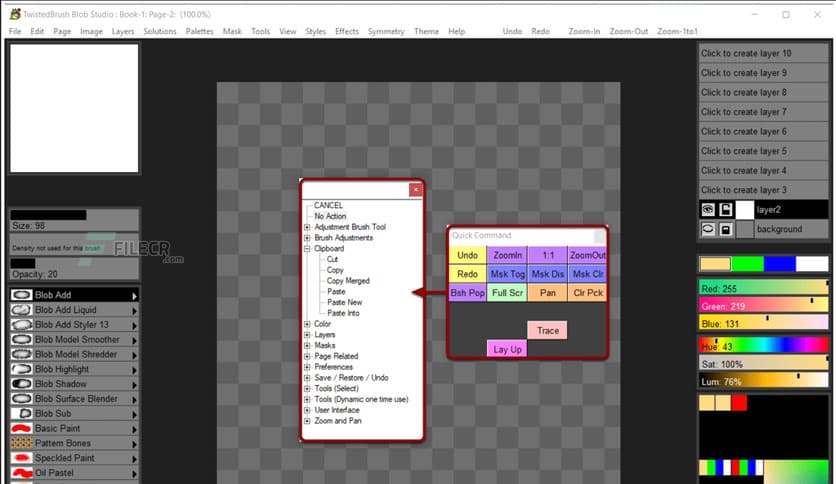The image size is (836, 484).
Task: Click Clr Pck quick command button
Action: [588, 293]
